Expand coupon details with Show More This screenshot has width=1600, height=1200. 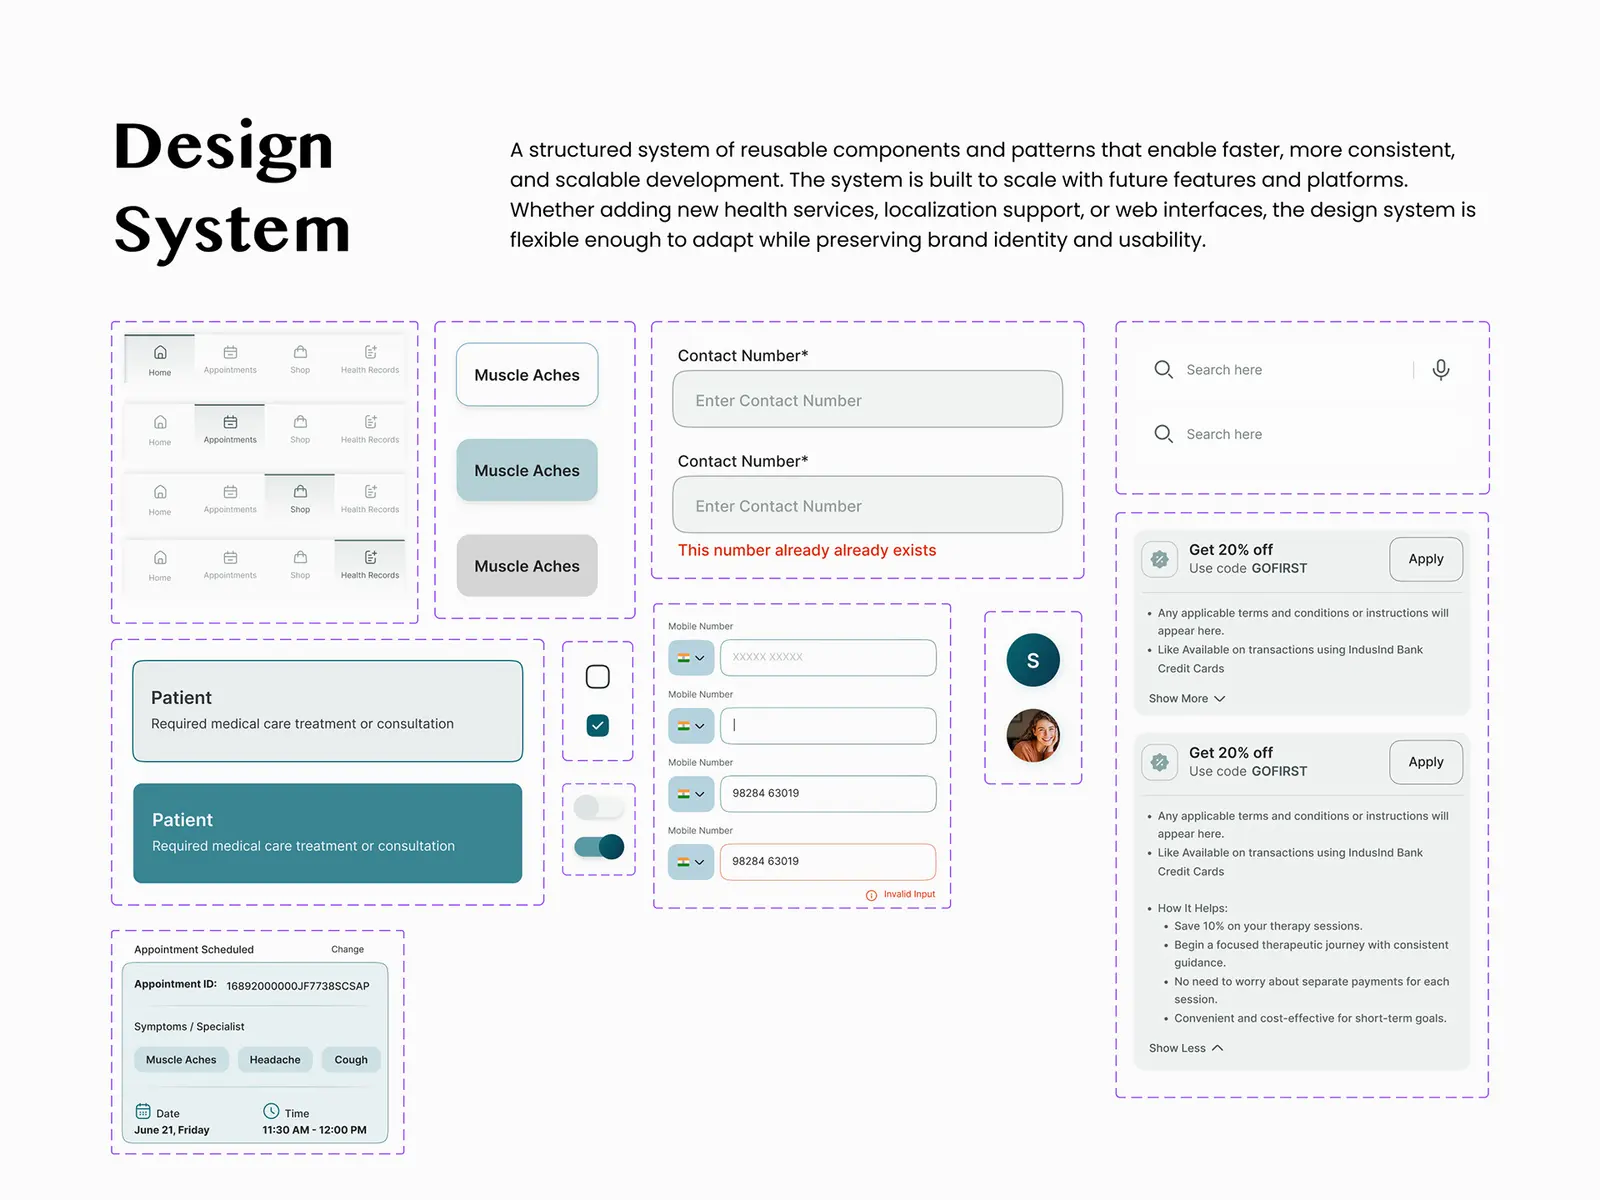pyautogui.click(x=1187, y=699)
